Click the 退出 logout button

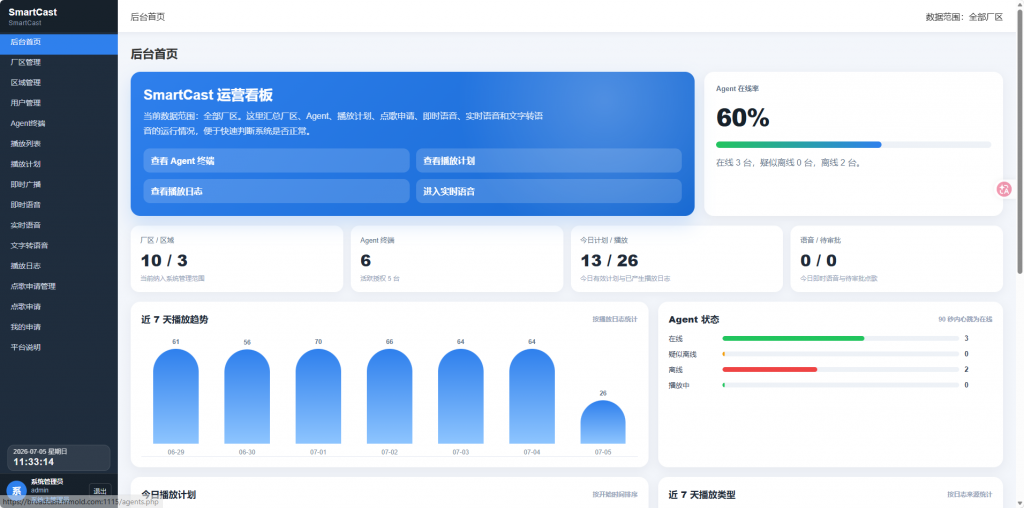tap(100, 491)
